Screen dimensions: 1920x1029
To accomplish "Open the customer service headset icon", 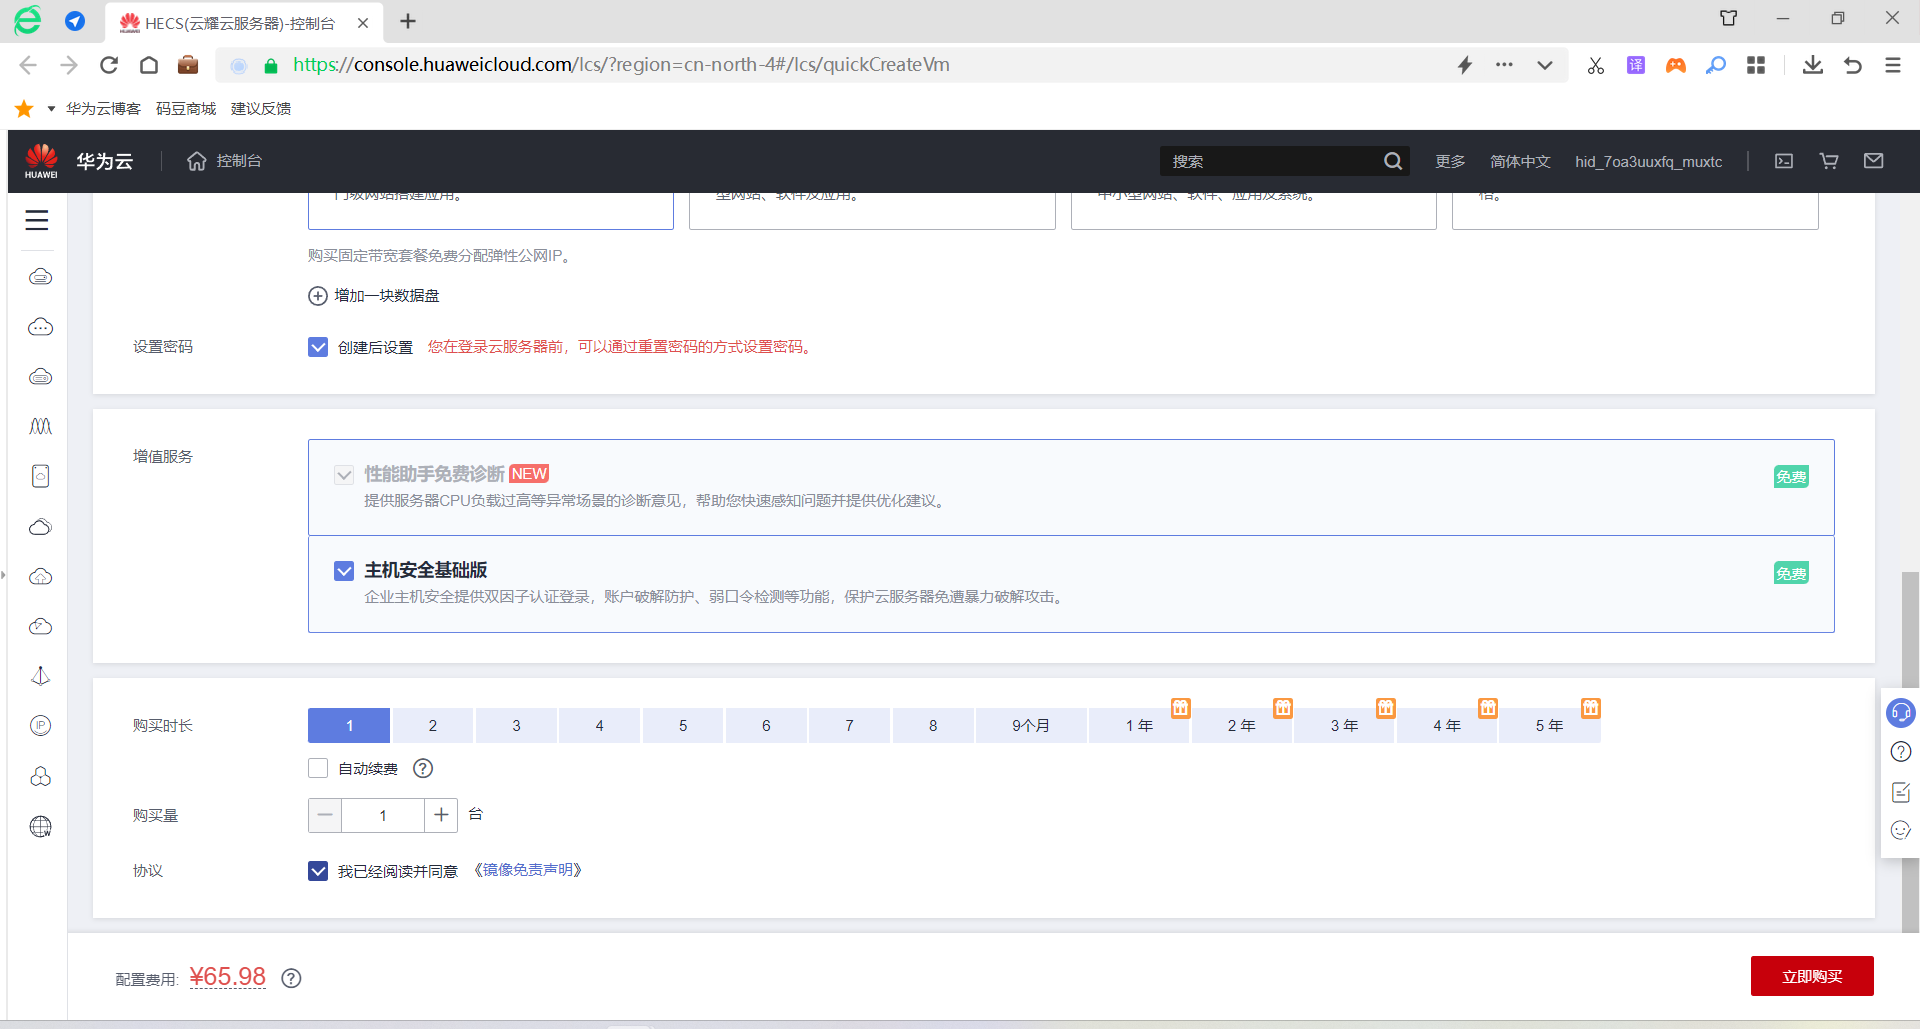I will coord(1900,713).
